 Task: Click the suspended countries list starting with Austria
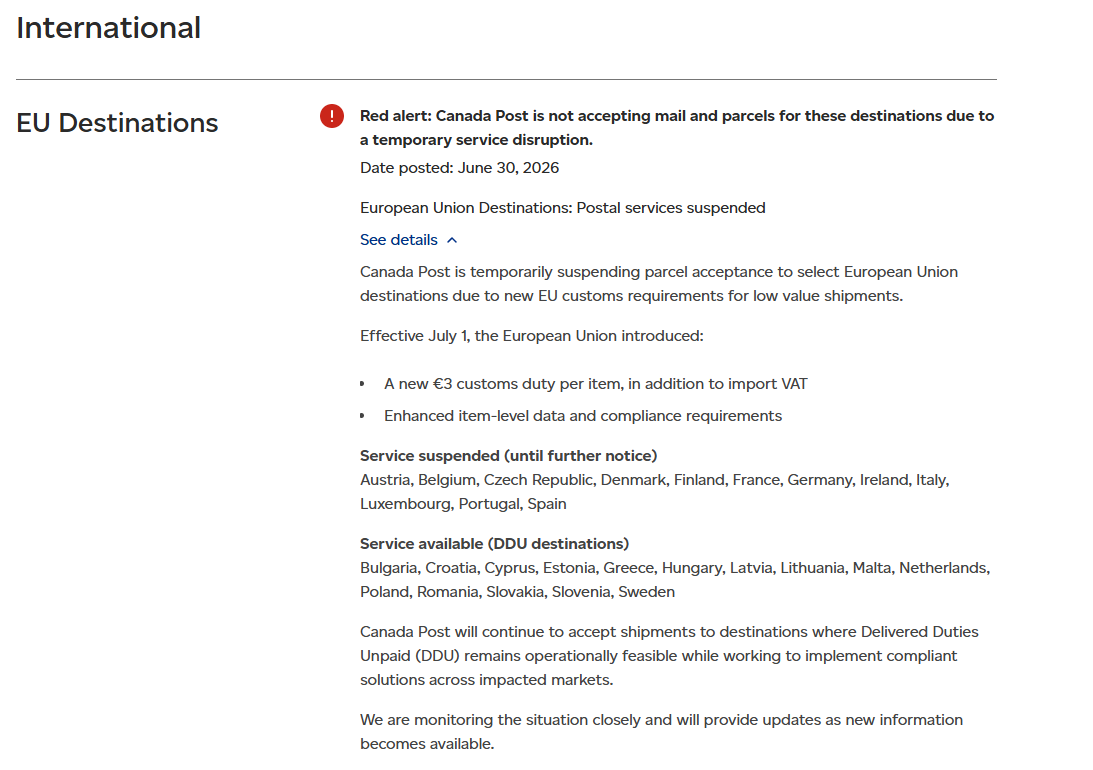point(655,492)
